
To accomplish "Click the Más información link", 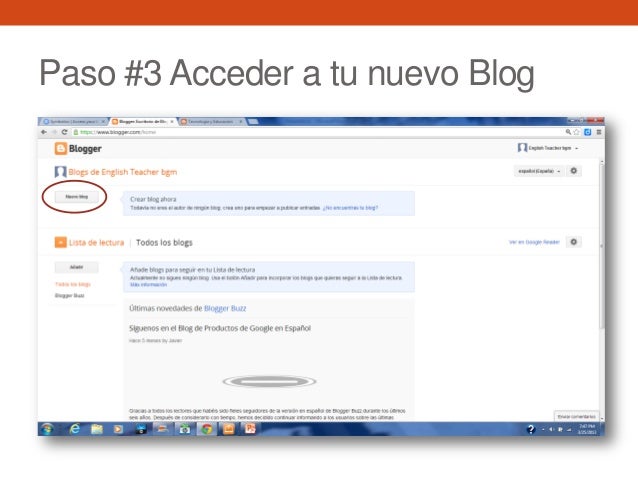I will point(149,285).
